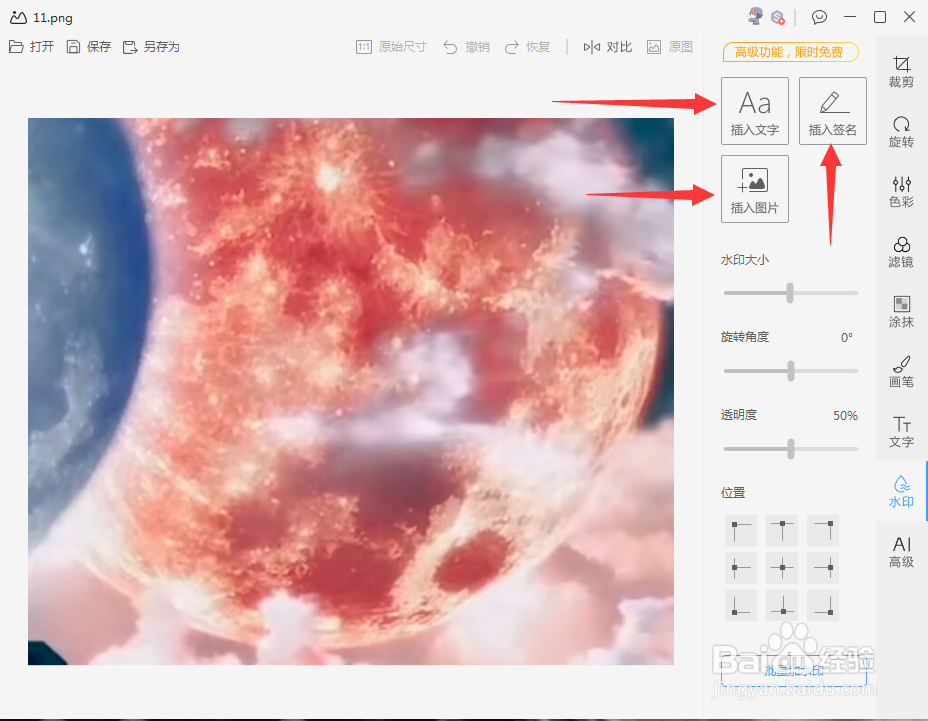928x721 pixels.
Task: Click 原始尺寸 original size button
Action: tap(391, 47)
